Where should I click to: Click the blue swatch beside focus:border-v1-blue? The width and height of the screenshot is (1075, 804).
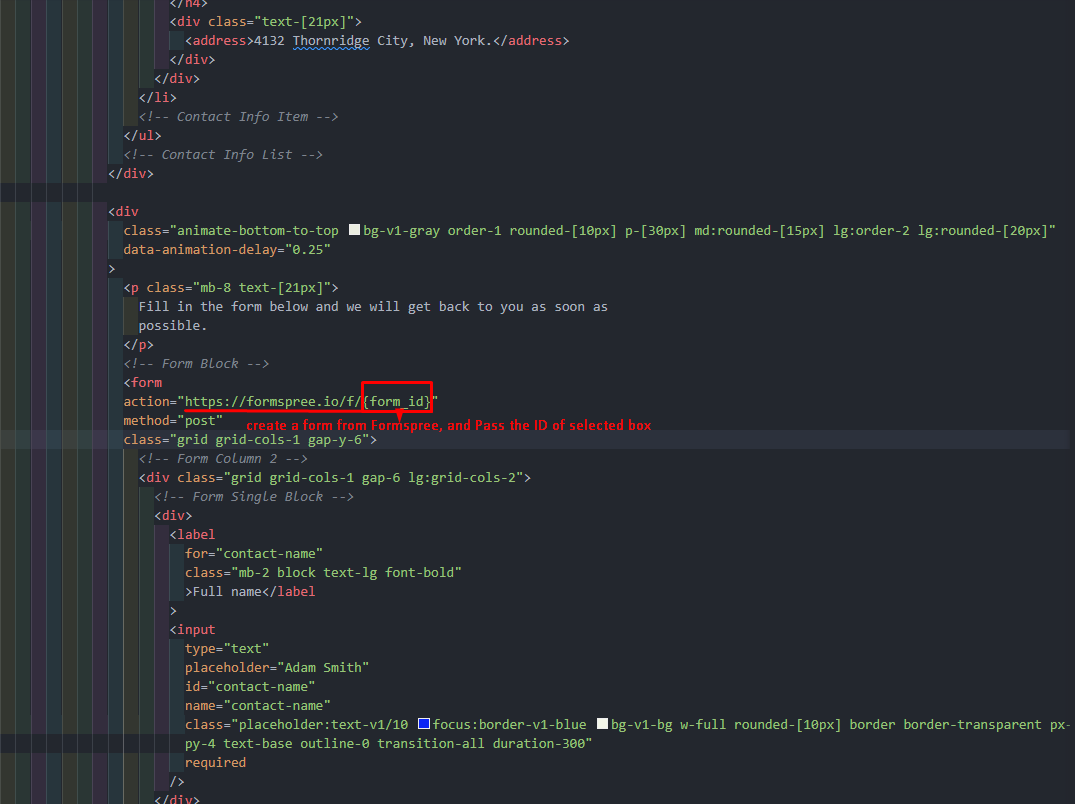(423, 723)
